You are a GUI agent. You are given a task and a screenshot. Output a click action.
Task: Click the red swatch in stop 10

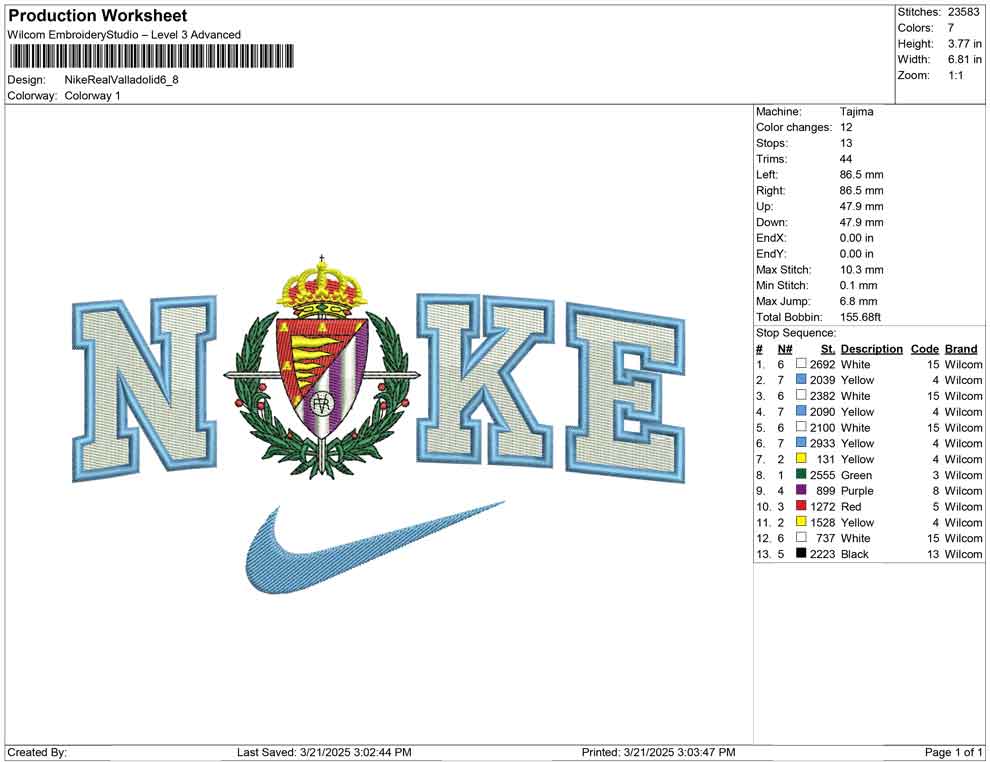801,506
